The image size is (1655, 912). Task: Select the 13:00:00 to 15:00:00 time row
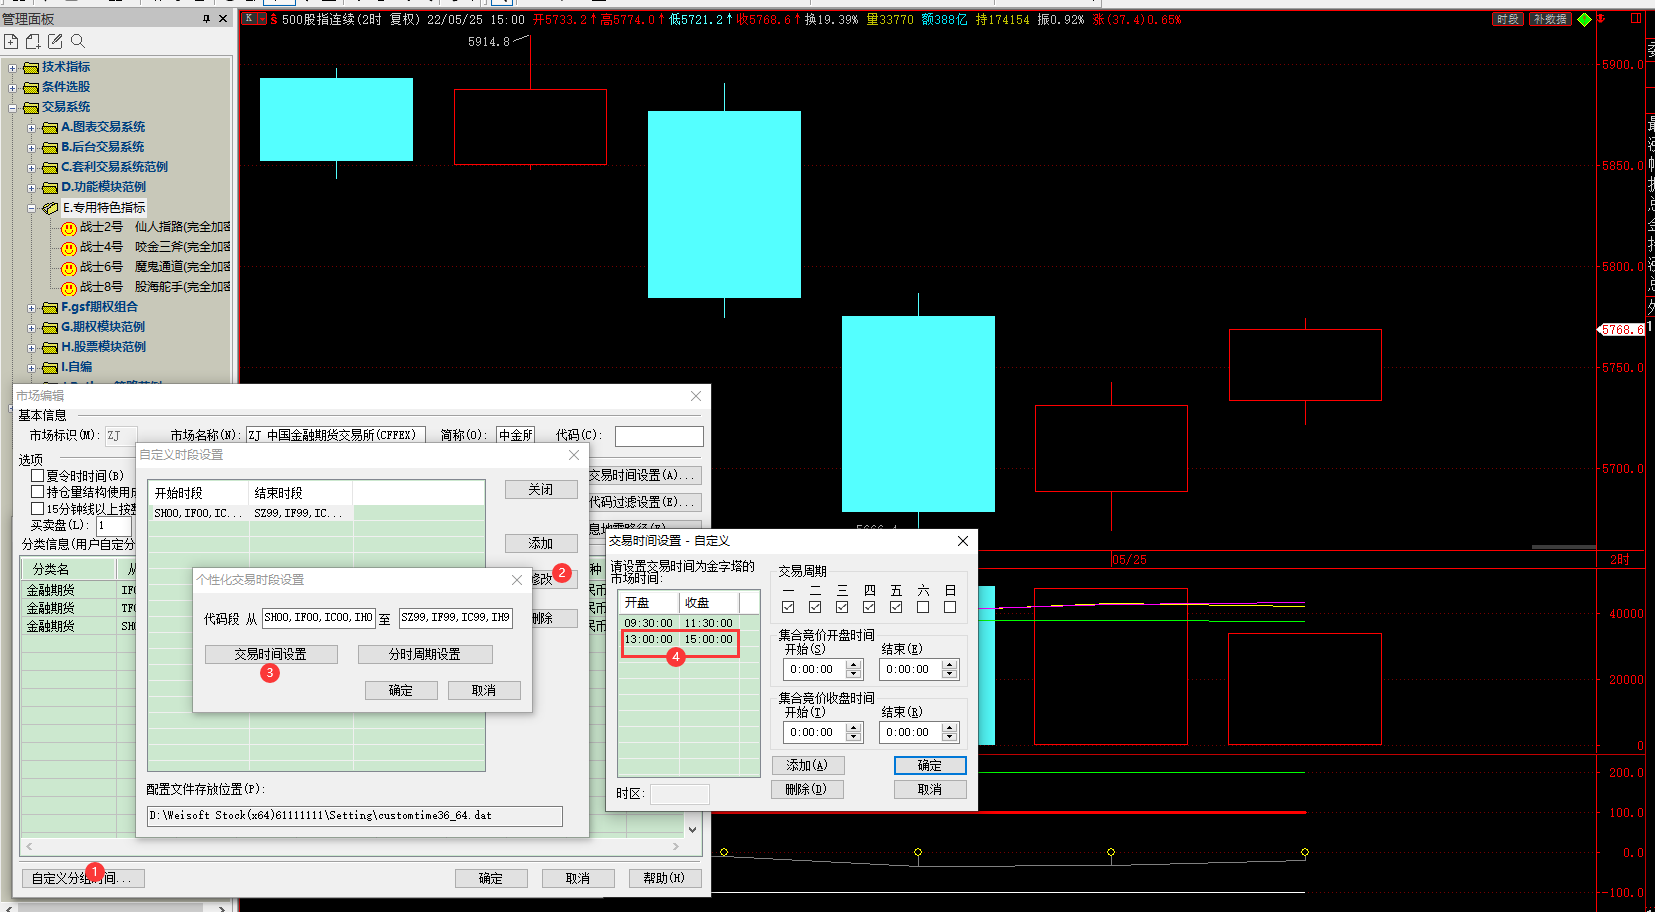pos(680,640)
